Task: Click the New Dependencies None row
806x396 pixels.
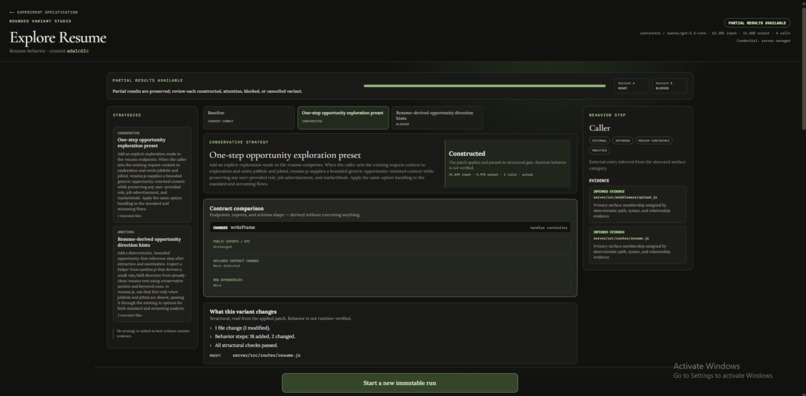Action: tap(390, 282)
